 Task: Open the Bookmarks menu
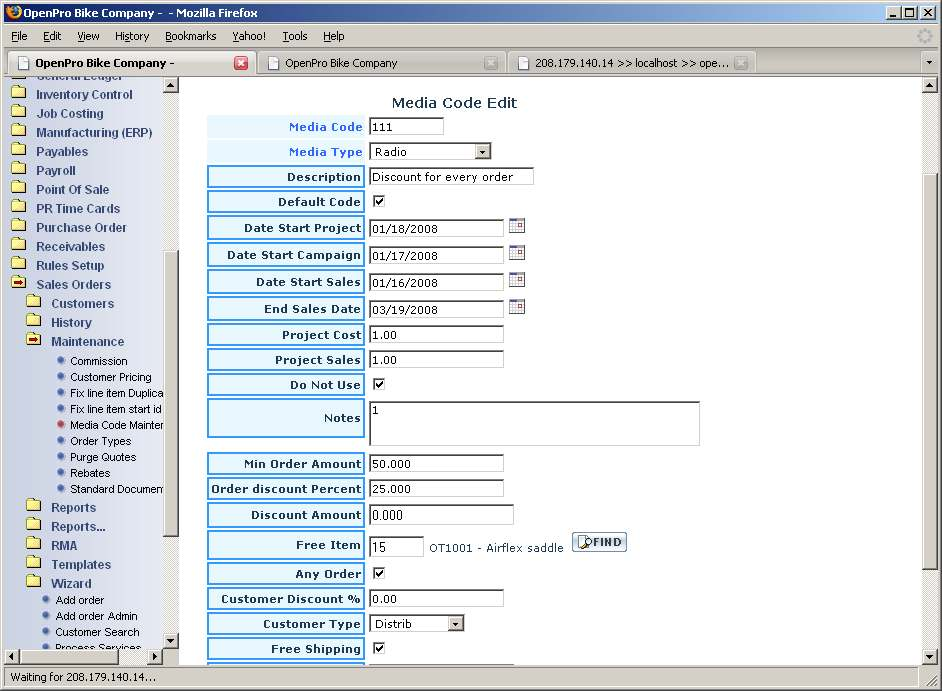[x=190, y=36]
